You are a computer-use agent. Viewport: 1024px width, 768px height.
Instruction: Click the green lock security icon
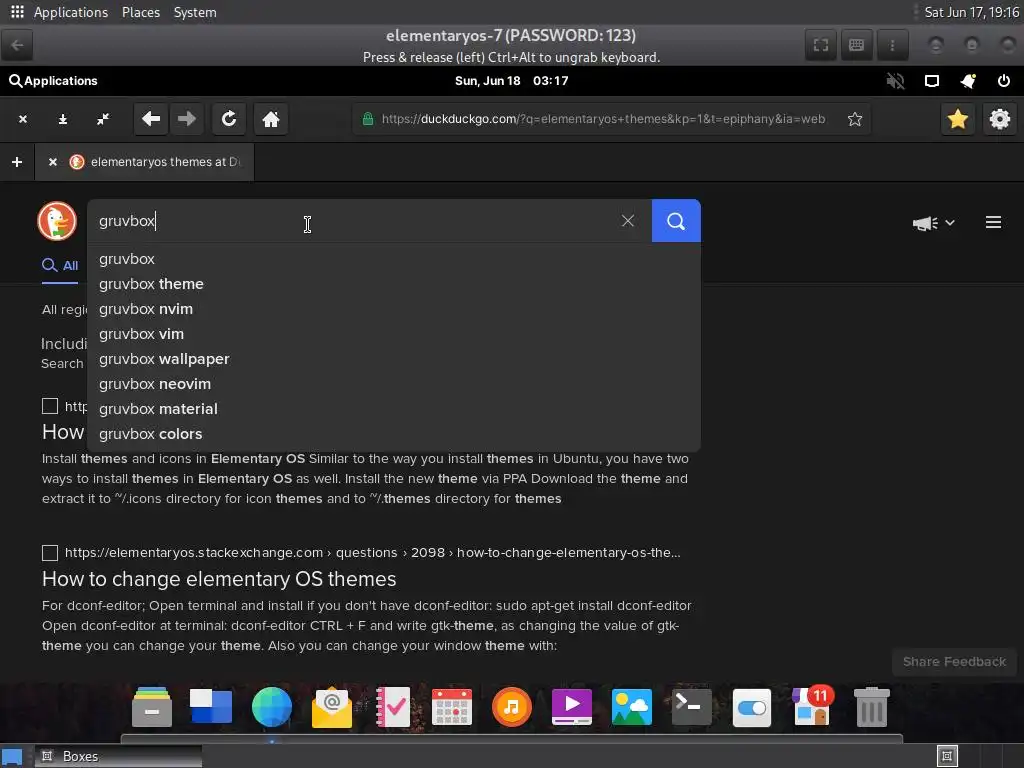[368, 119]
